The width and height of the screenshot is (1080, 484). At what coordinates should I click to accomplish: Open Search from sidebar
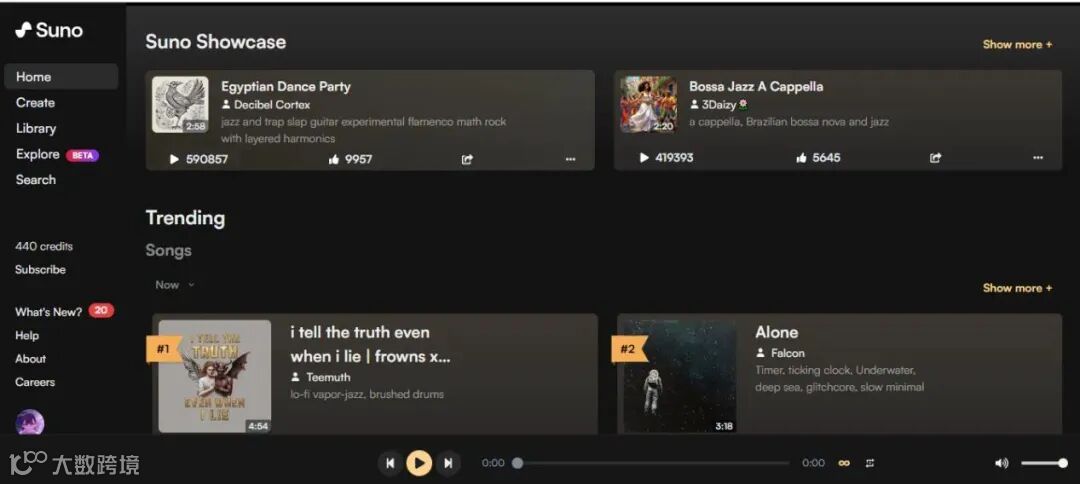36,180
